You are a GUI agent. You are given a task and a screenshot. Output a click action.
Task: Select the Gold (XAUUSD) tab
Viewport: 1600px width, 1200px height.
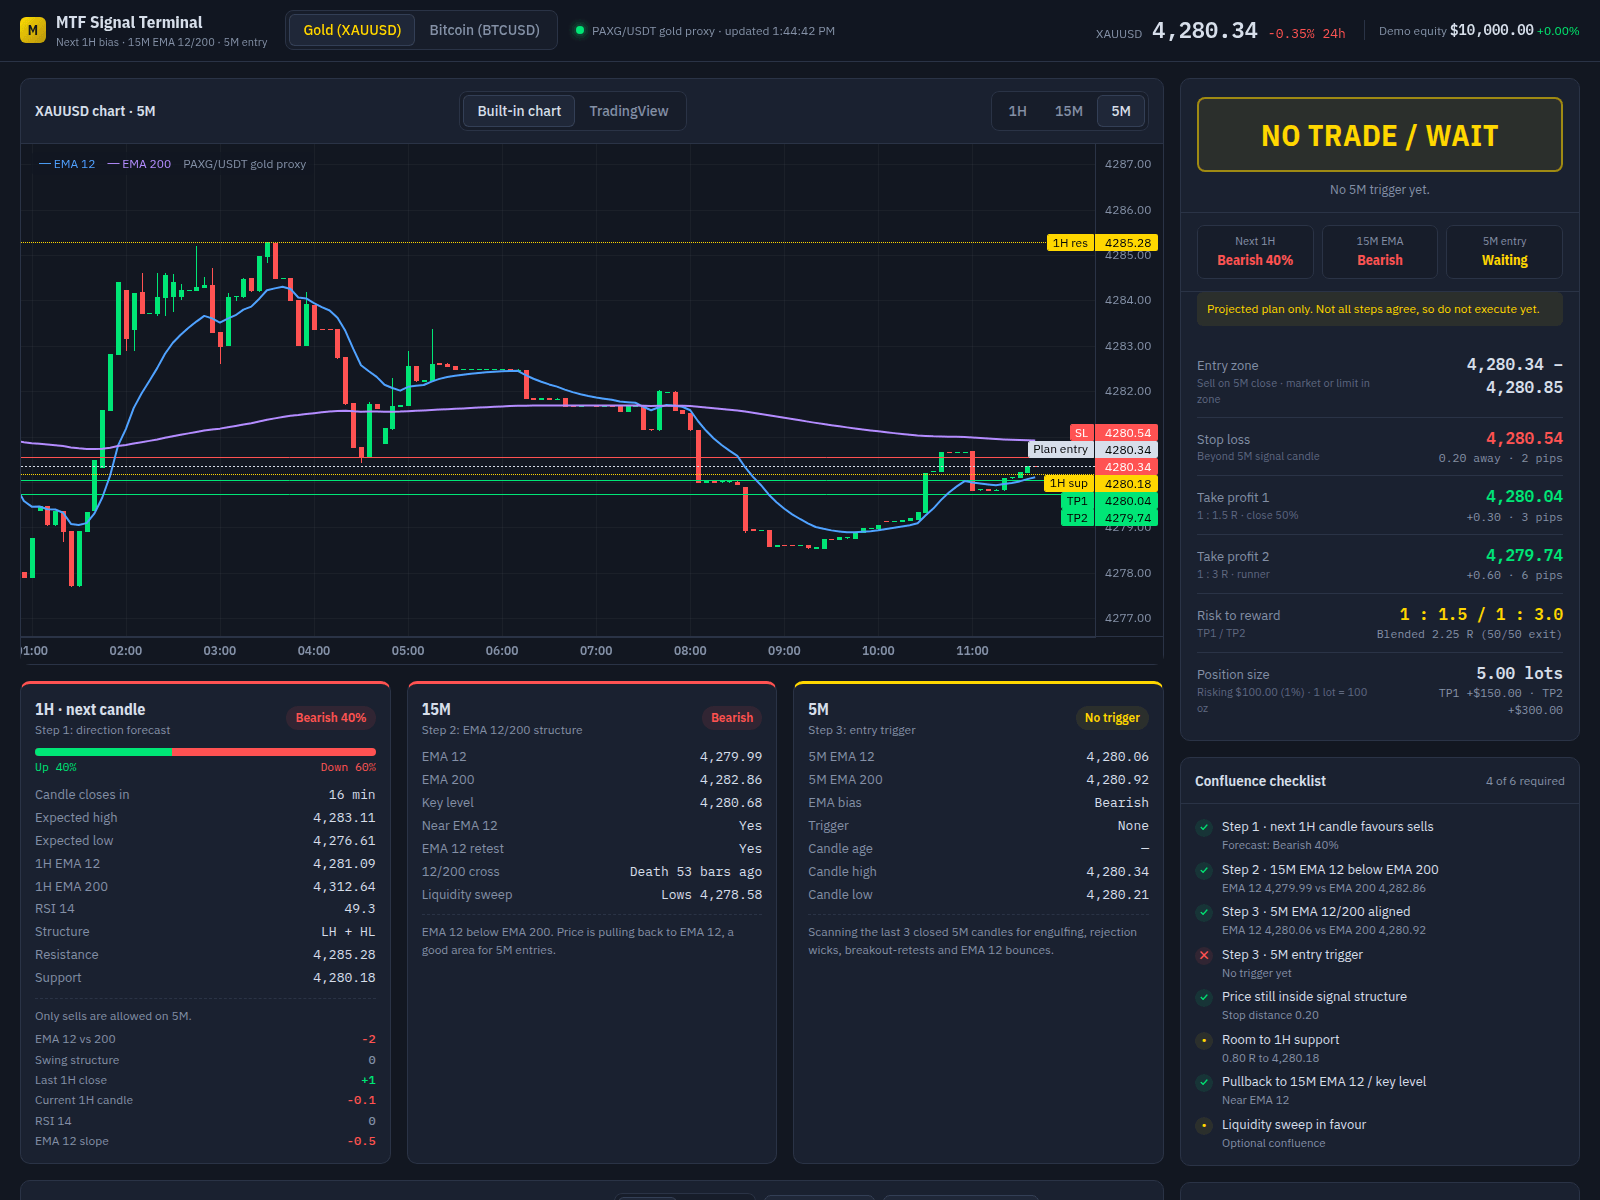coord(352,30)
